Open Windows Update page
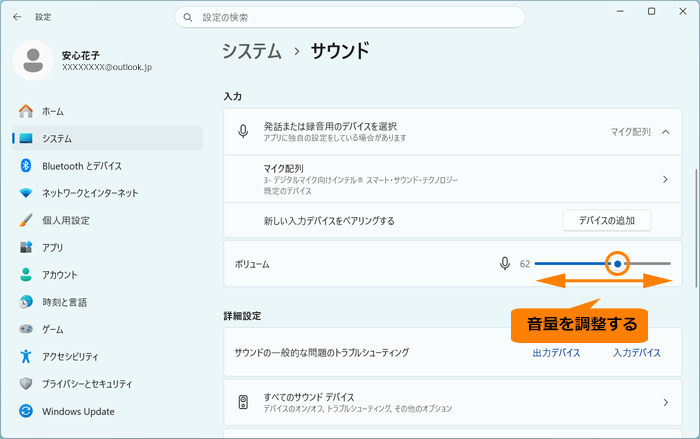Screen dimensions: 700x439 click(x=107, y=411)
